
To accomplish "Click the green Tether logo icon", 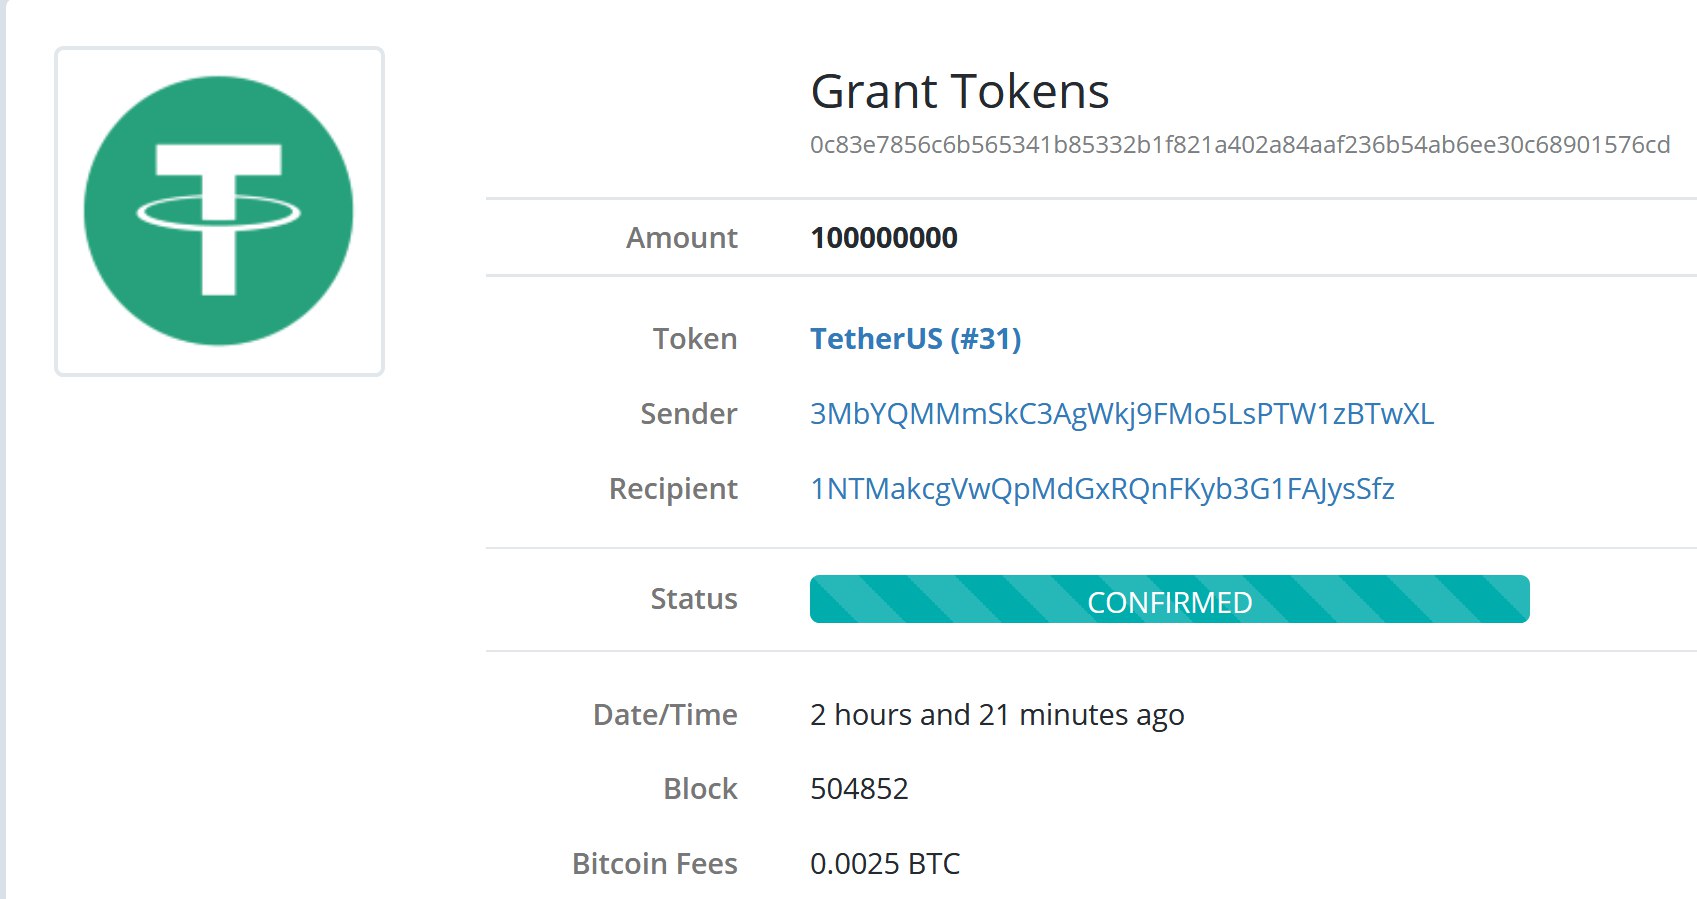I will pyautogui.click(x=218, y=211).
